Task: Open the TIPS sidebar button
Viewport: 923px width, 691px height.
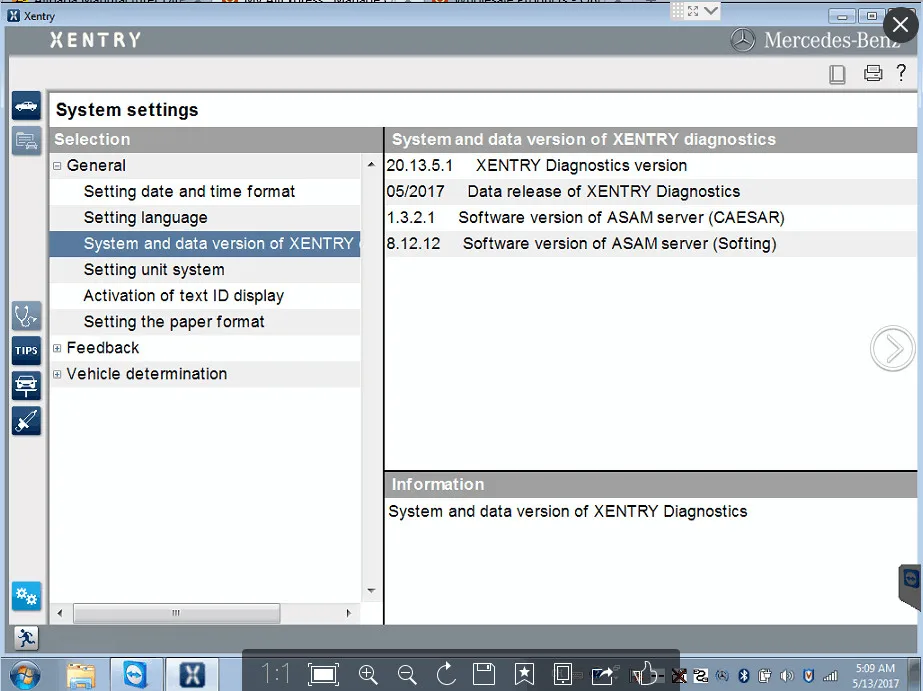Action: coord(26,351)
